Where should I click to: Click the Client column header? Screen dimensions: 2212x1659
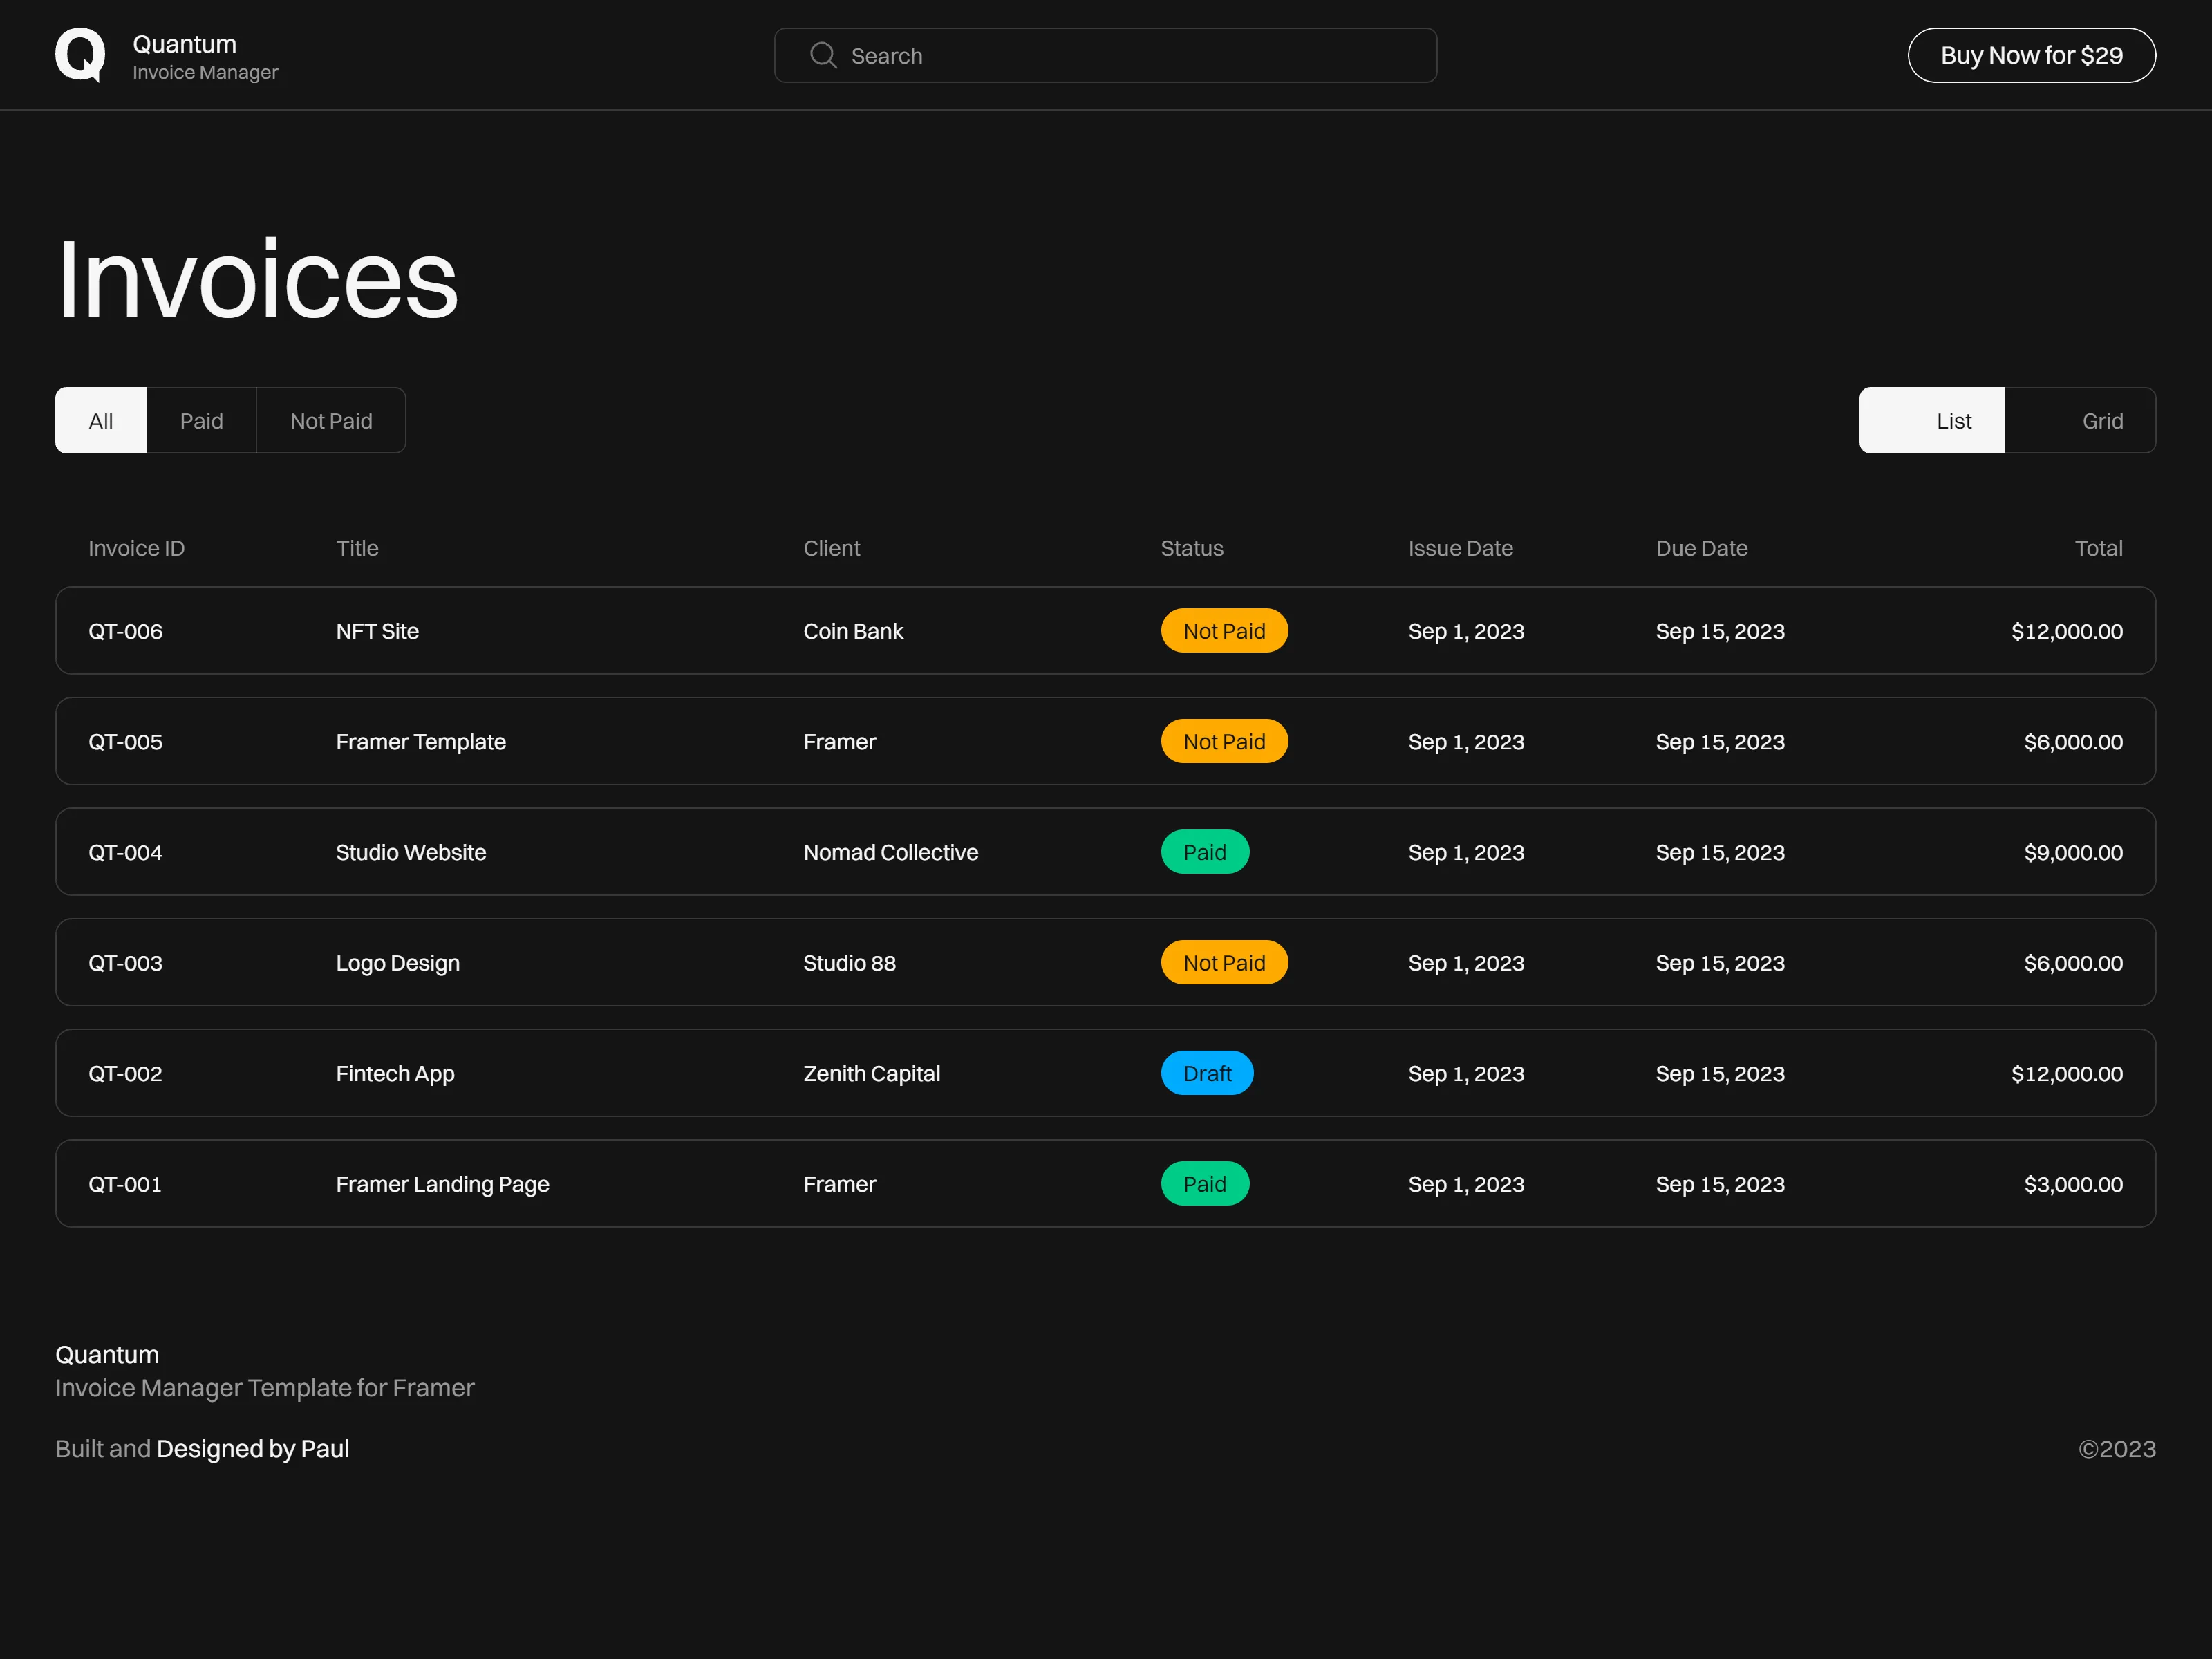832,548
